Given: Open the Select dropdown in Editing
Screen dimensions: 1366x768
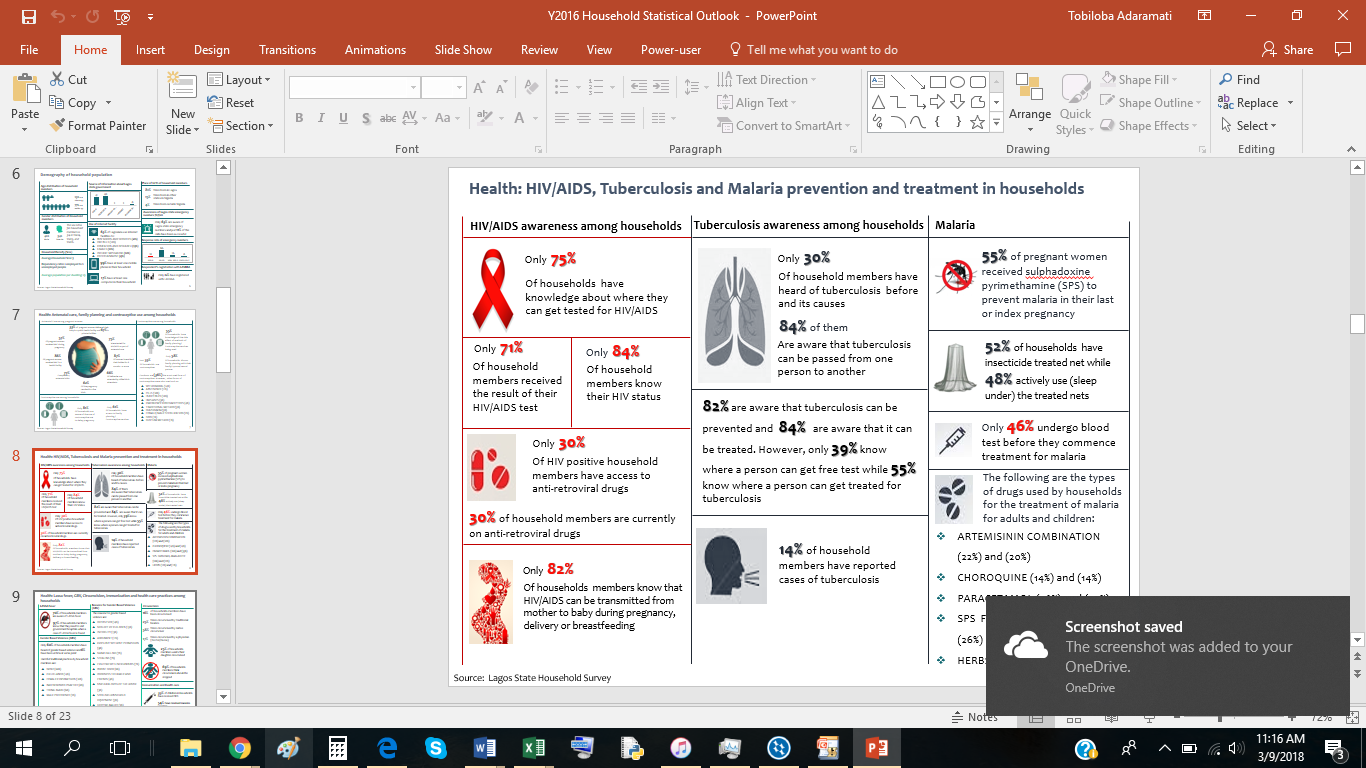Looking at the screenshot, I should pyautogui.click(x=1248, y=126).
